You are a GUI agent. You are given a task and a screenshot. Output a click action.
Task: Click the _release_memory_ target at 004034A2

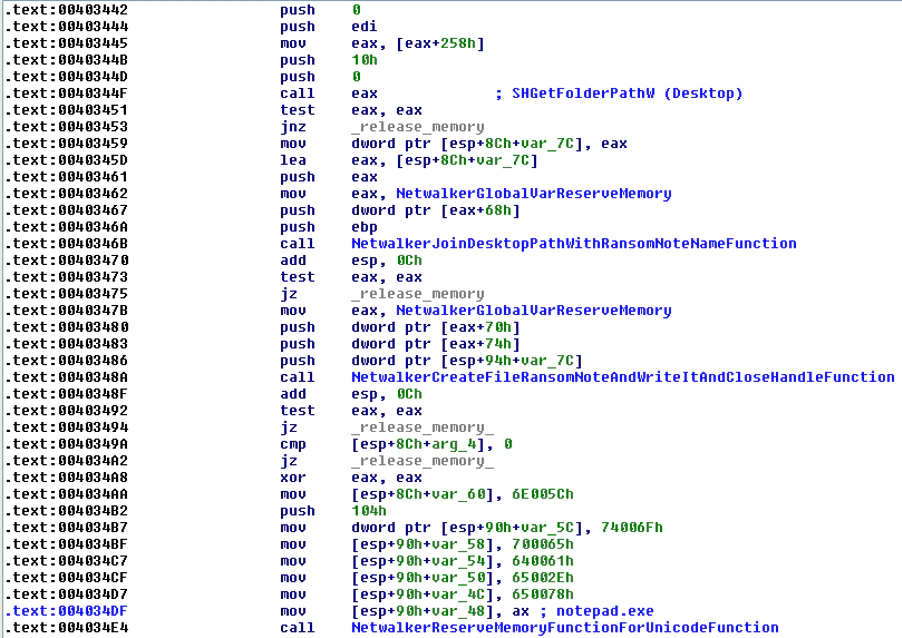422,460
